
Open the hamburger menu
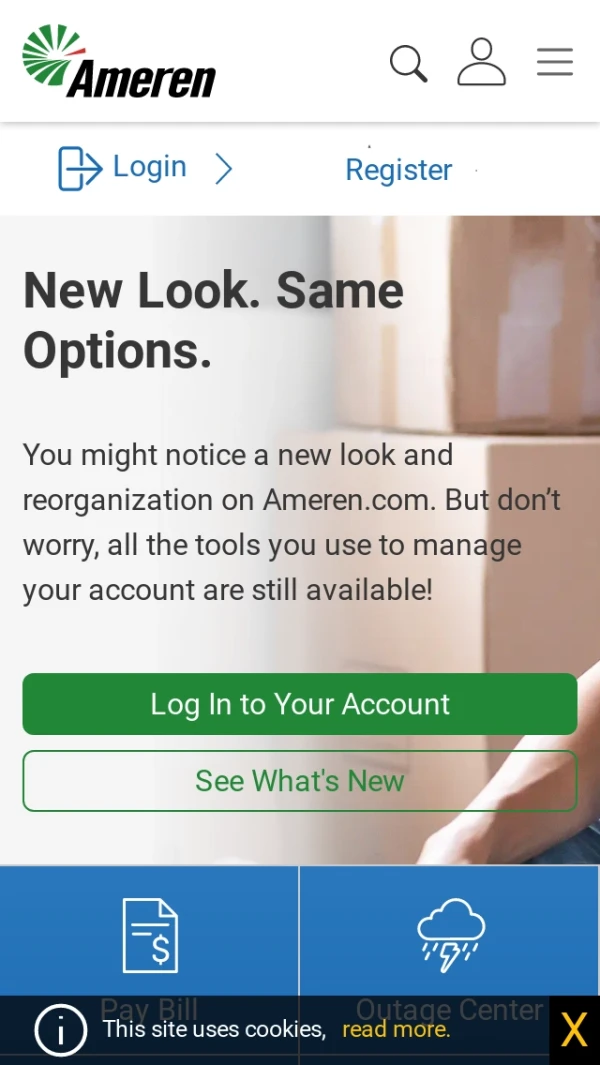coord(555,62)
